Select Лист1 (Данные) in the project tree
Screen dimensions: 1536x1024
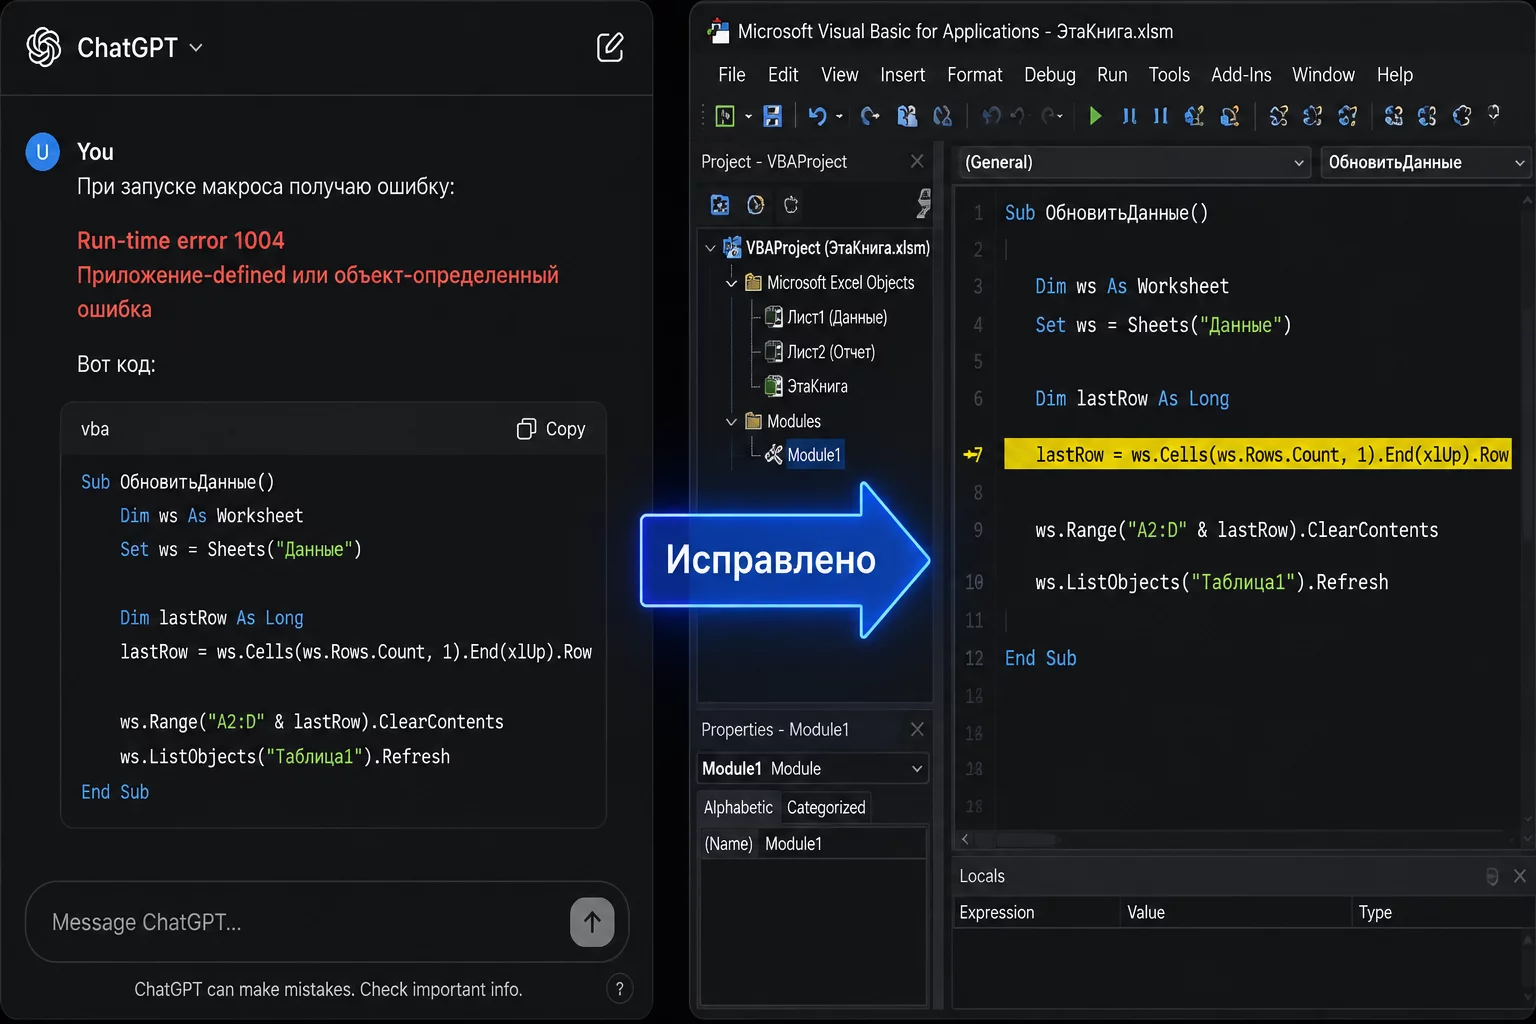(x=837, y=317)
